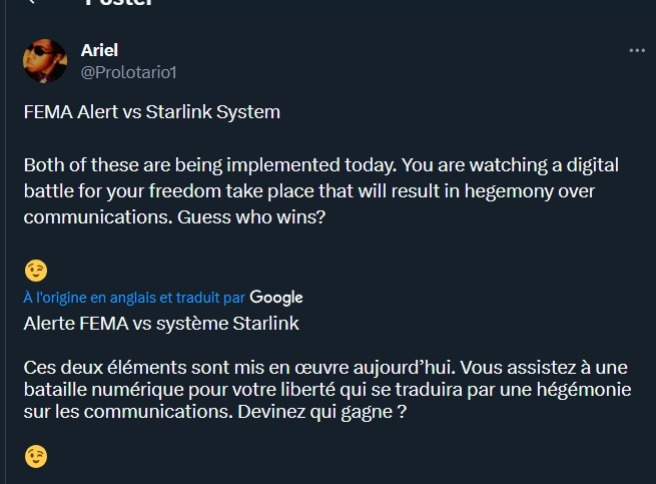Click the Google logo in translation notice
Screen dimensions: 656x484
coord(276,298)
